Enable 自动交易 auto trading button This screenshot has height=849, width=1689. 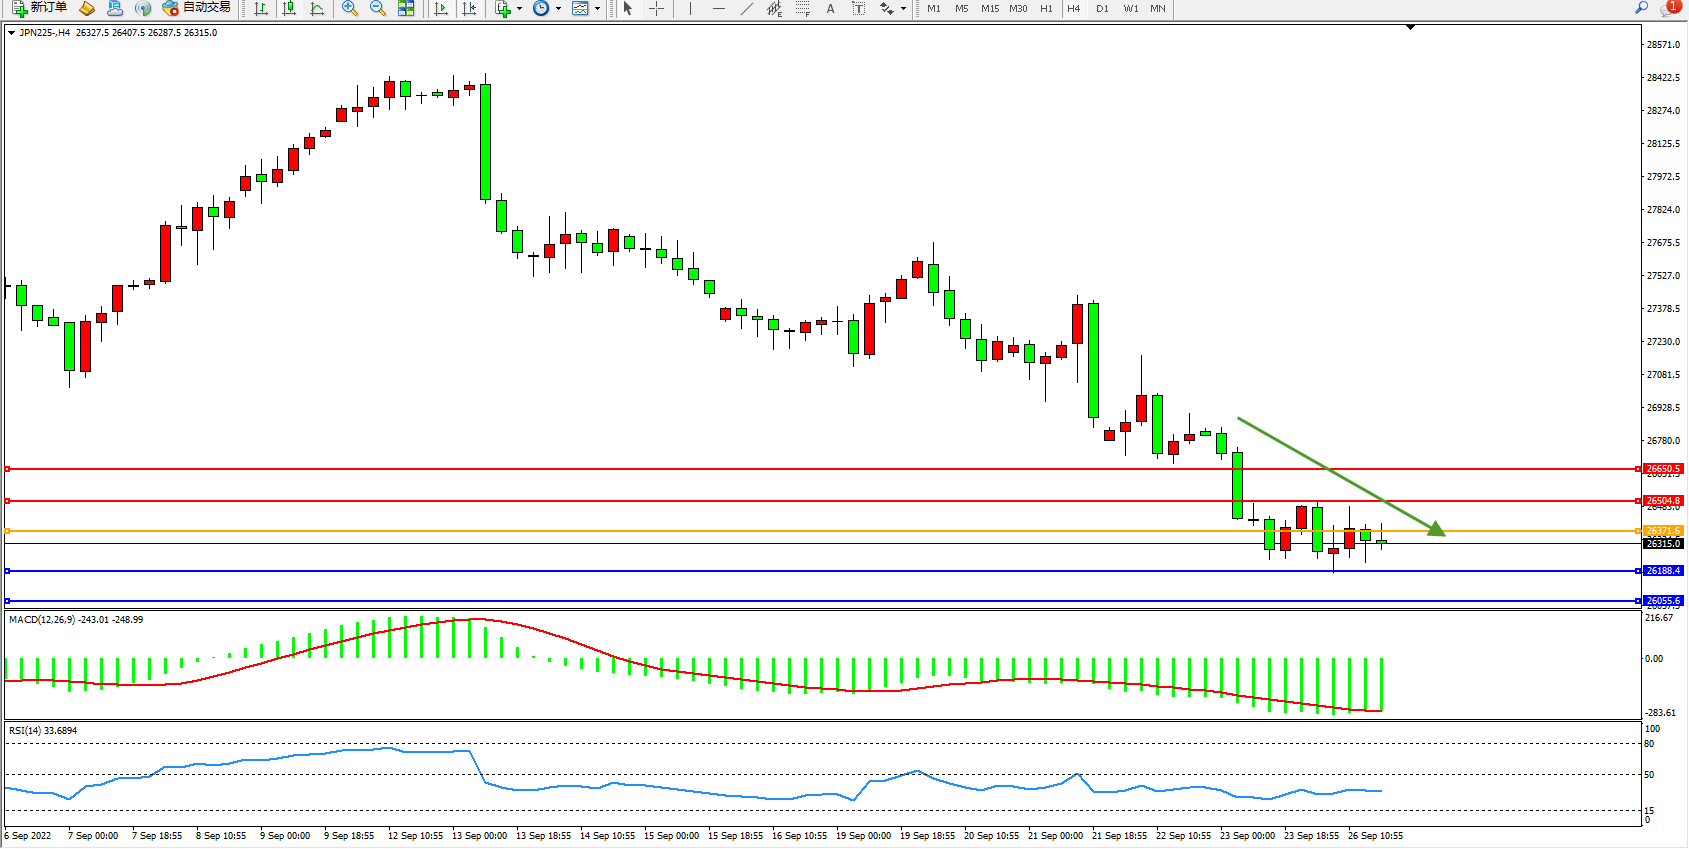[x=197, y=8]
